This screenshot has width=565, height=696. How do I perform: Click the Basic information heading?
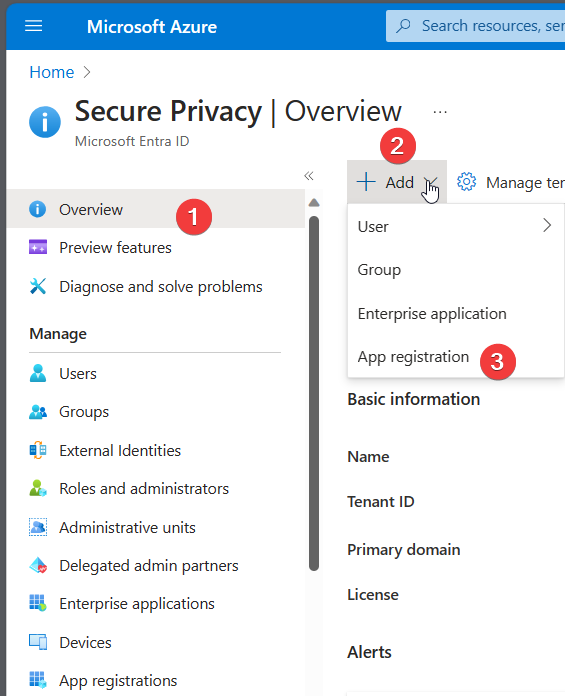[414, 399]
